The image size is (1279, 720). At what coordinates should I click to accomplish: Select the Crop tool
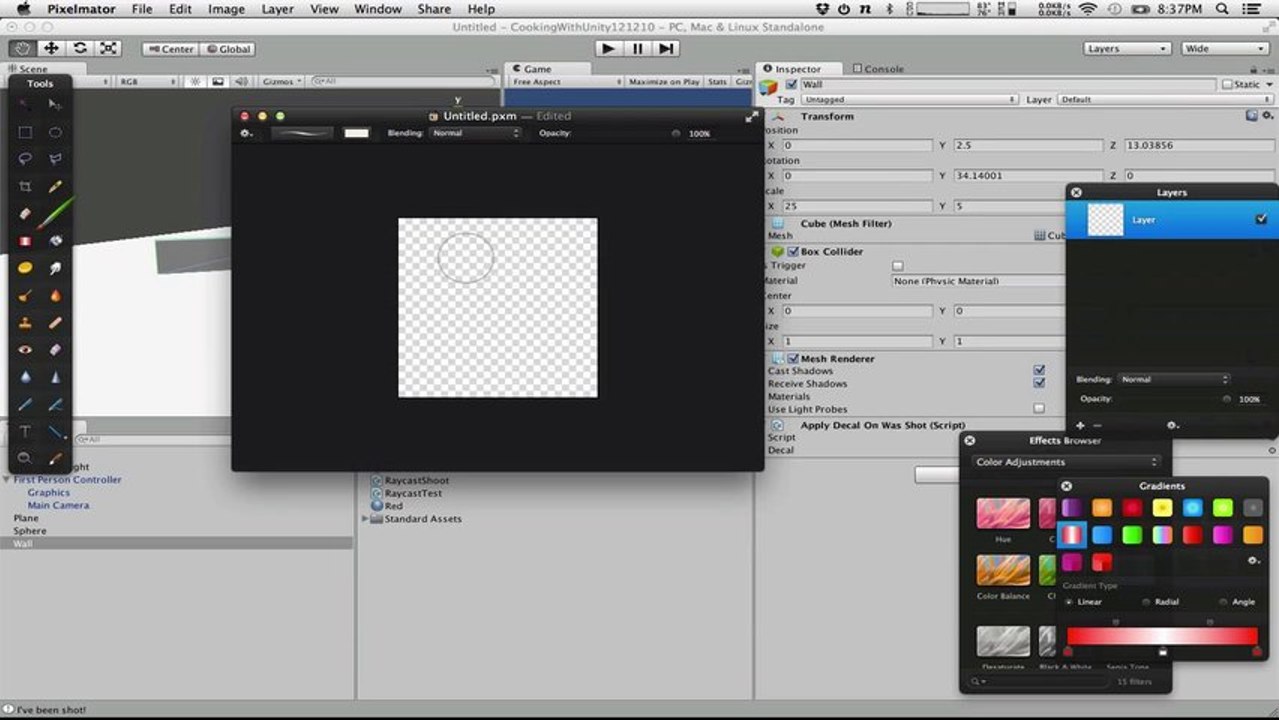click(25, 186)
